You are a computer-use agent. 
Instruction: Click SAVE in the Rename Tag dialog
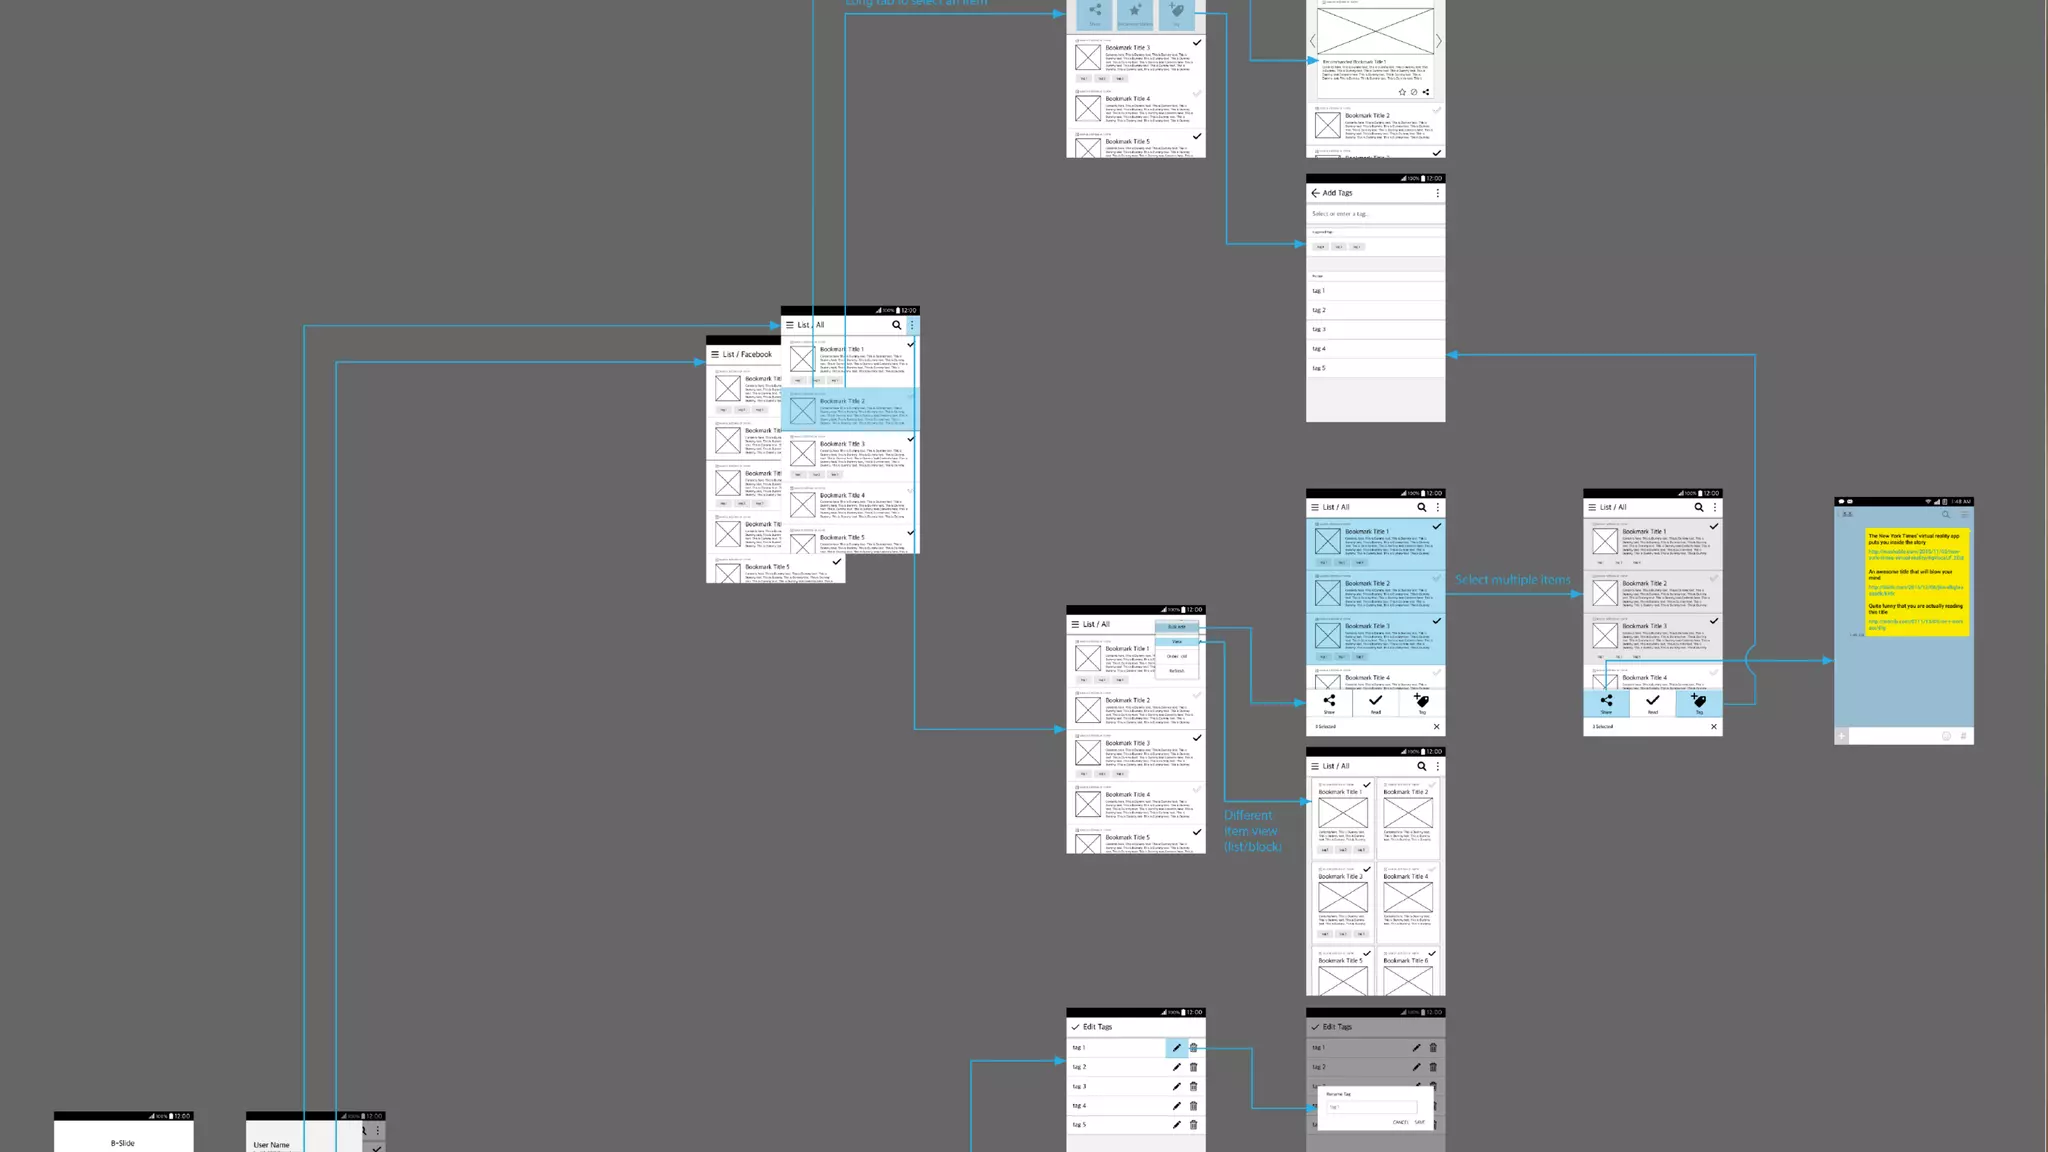[x=1420, y=1122]
